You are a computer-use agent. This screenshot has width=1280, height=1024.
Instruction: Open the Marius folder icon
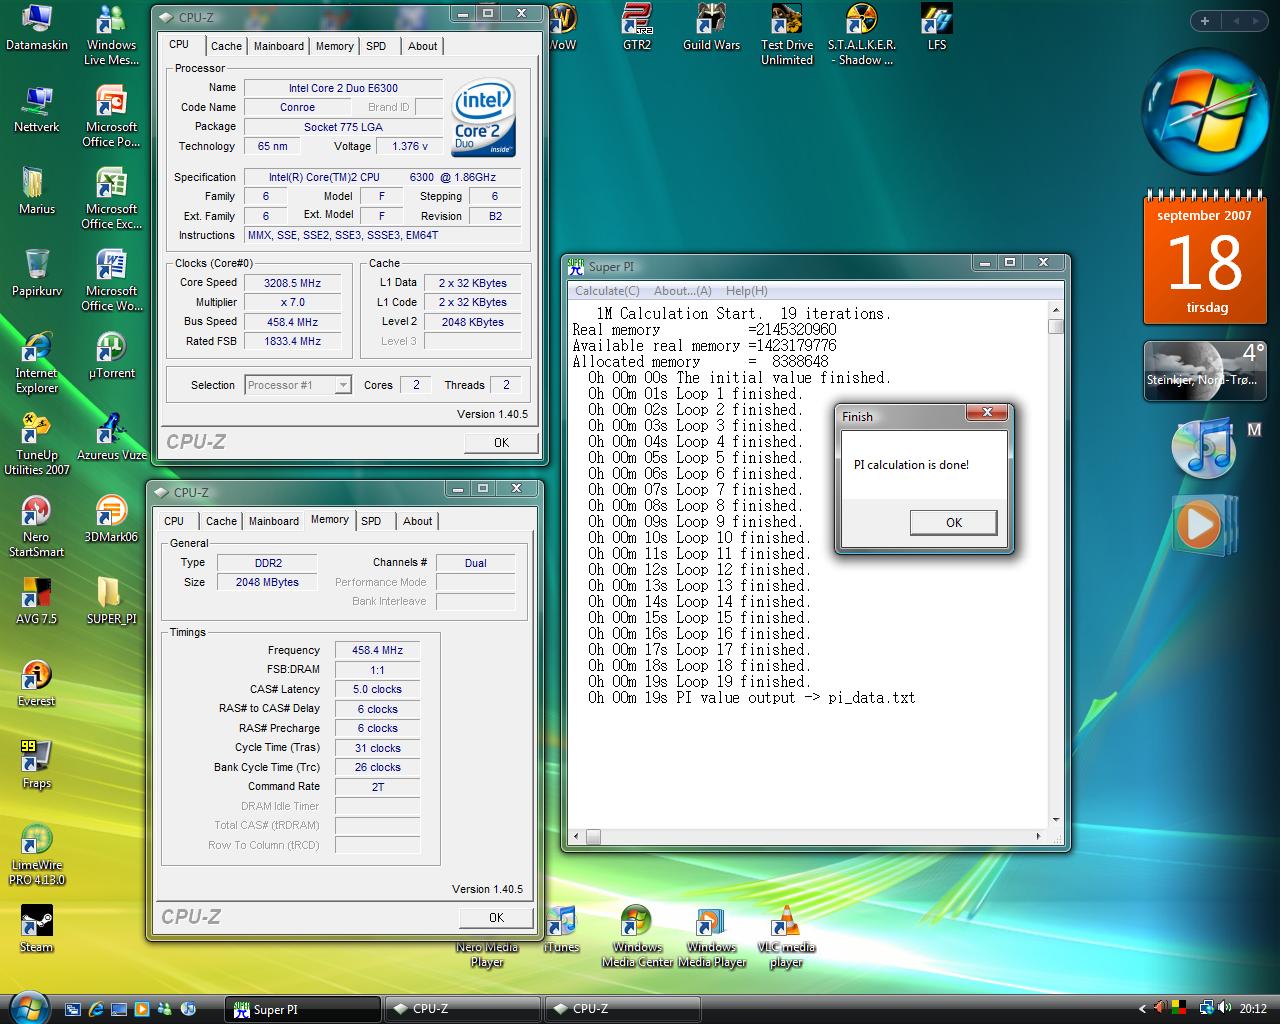click(37, 192)
